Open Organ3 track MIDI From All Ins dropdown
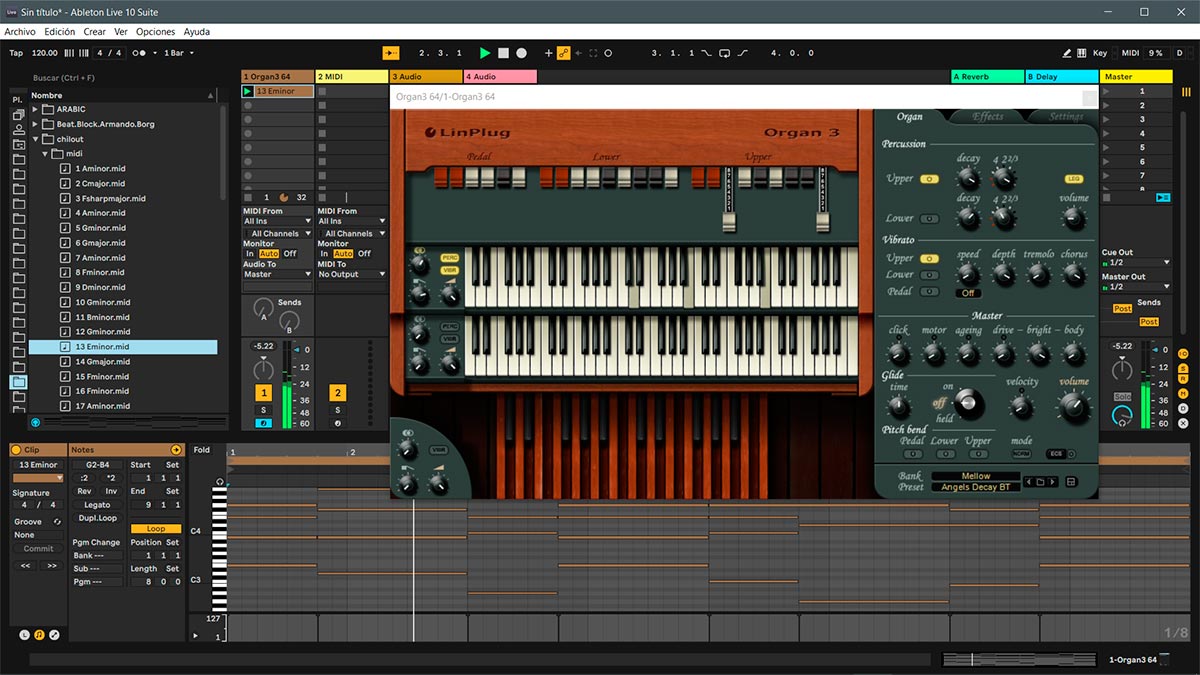The width and height of the screenshot is (1200, 675). [x=277, y=221]
